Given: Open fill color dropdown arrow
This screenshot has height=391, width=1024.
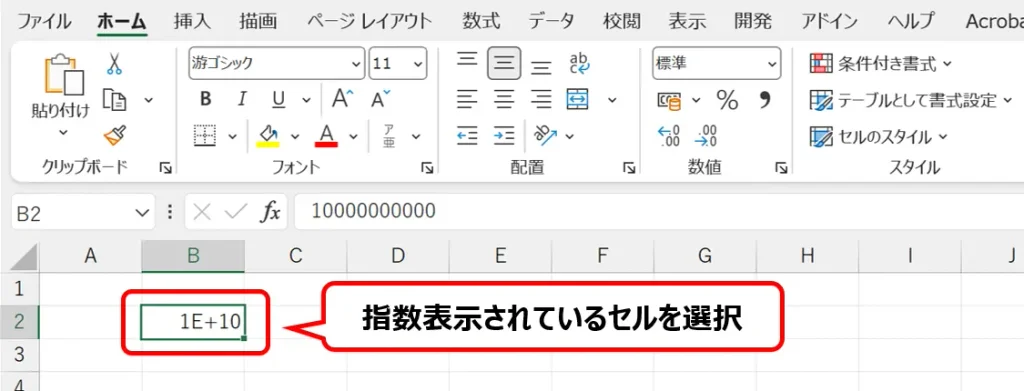Looking at the screenshot, I should [x=295, y=136].
